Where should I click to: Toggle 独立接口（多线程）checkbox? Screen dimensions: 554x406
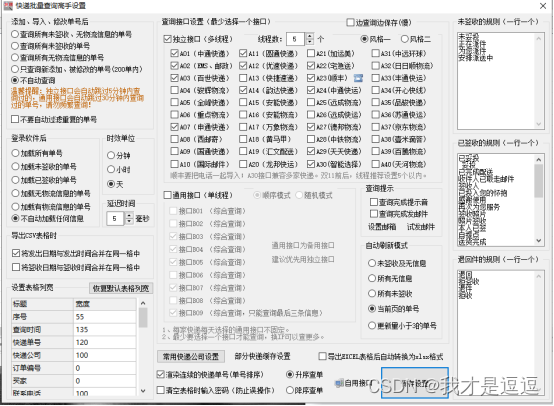[x=167, y=39]
